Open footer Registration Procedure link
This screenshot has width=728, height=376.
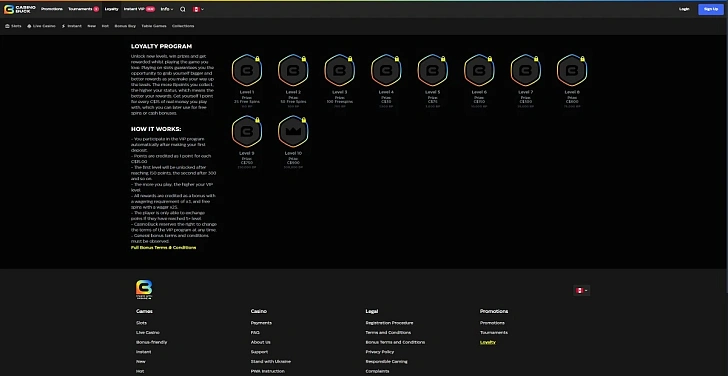click(x=389, y=323)
